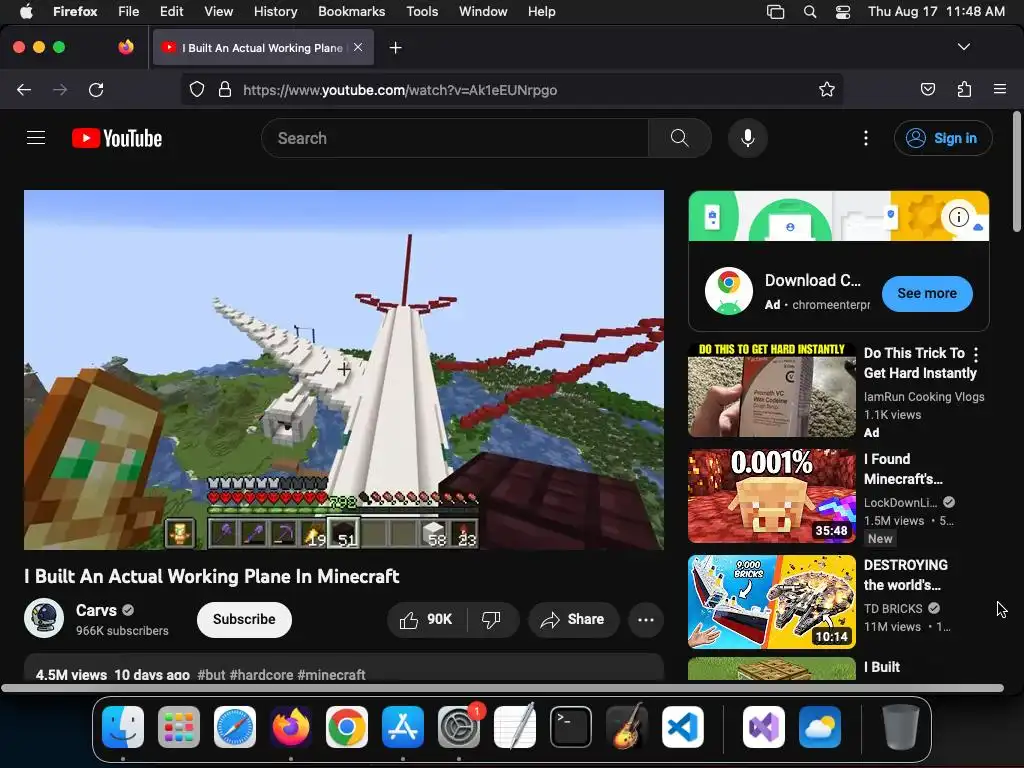Click the #hardcore hashtag
The image size is (1024, 768).
(261, 675)
